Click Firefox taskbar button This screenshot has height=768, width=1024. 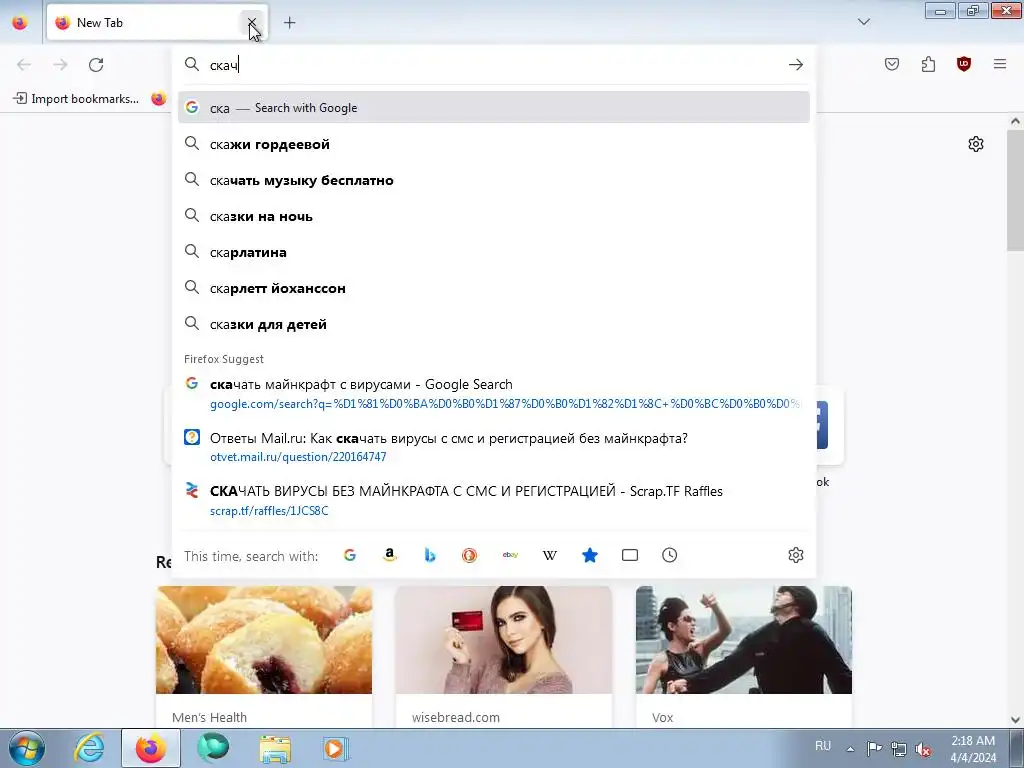tap(151, 748)
